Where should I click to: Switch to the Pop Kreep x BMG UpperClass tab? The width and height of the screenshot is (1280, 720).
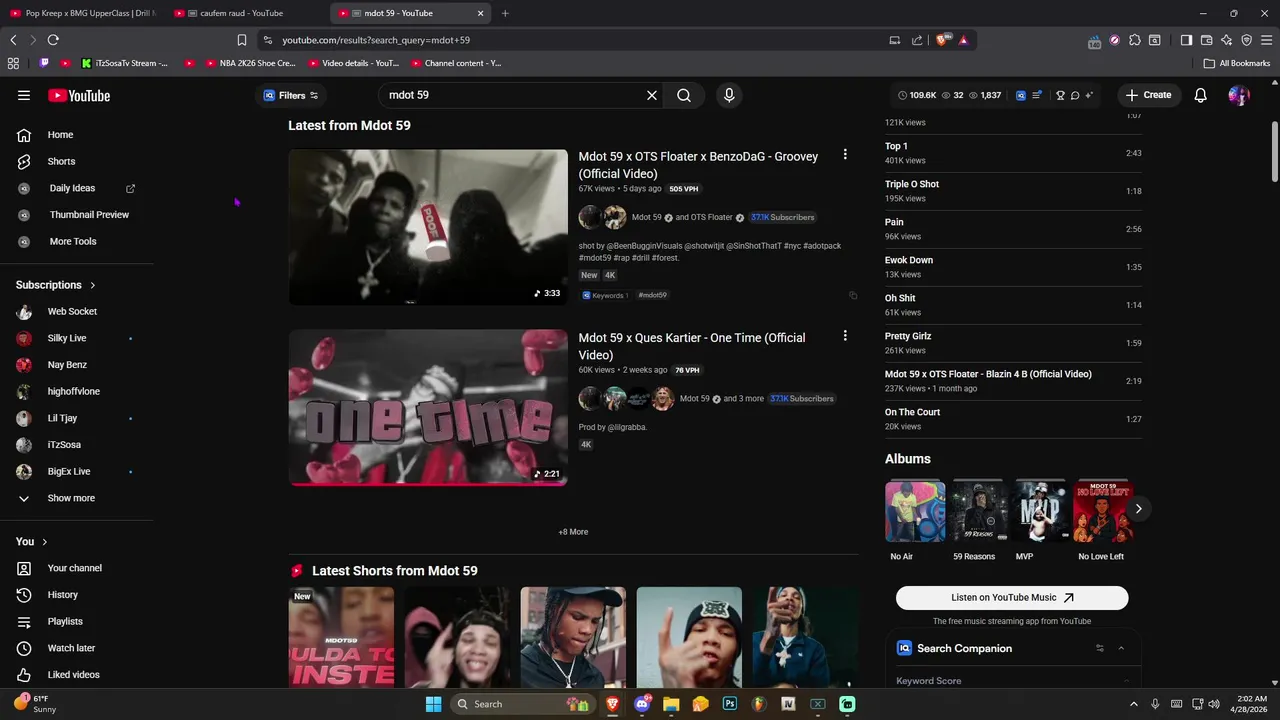pyautogui.click(x=82, y=13)
